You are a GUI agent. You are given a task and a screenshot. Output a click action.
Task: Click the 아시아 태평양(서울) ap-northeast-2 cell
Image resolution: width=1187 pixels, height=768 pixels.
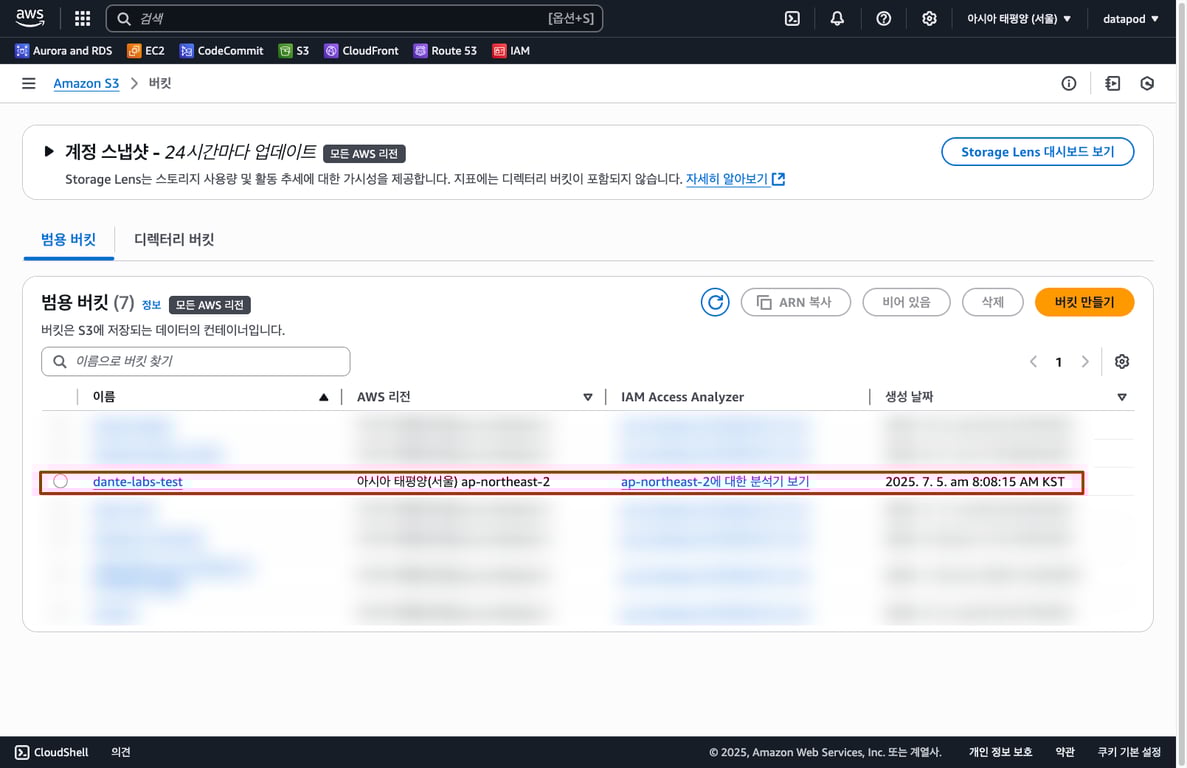point(453,481)
